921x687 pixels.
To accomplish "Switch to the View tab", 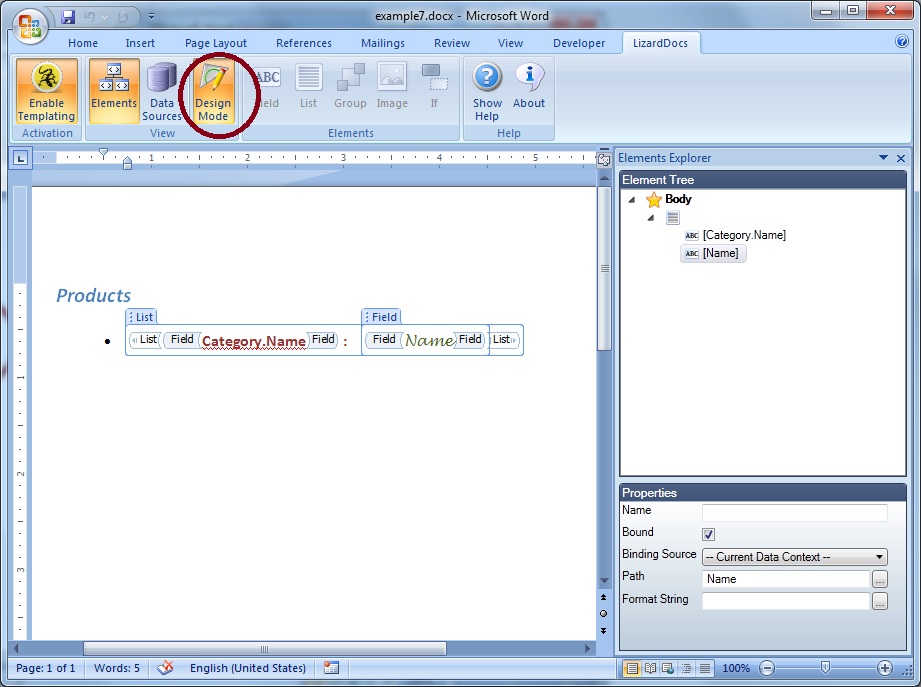I will [510, 43].
